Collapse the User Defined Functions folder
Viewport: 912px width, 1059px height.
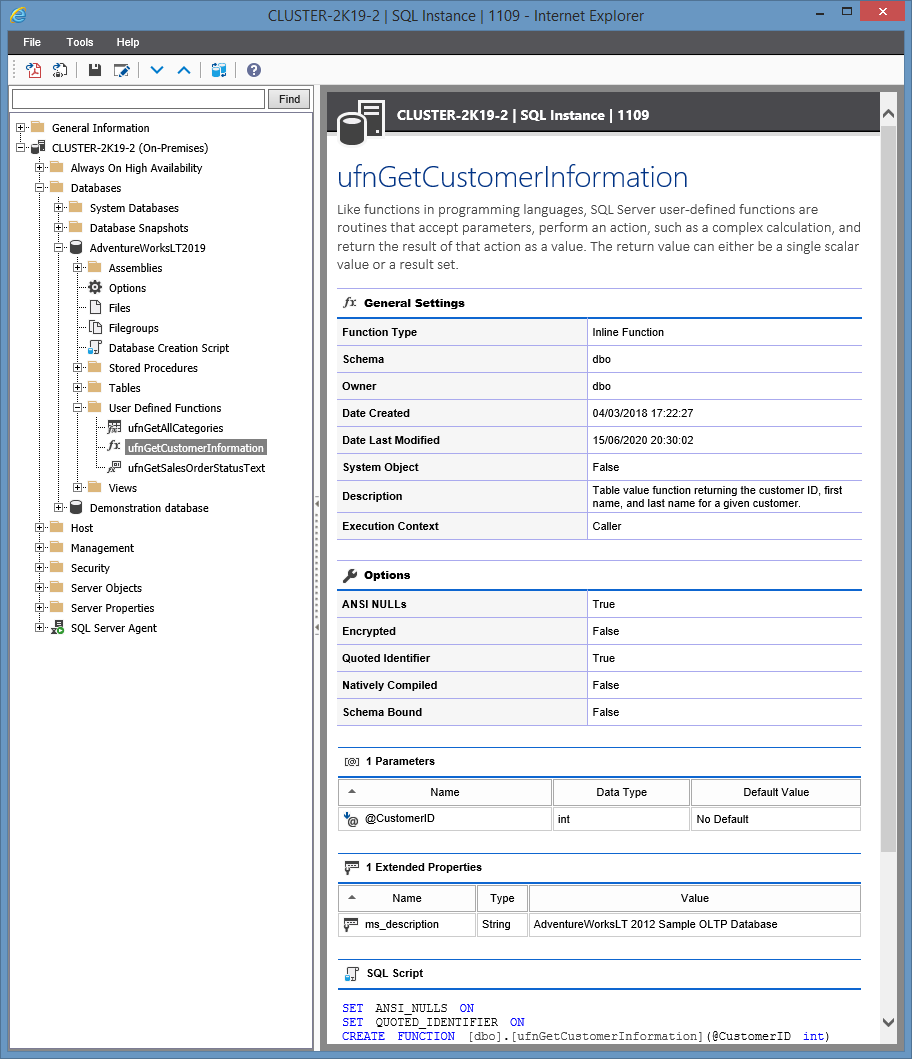78,408
